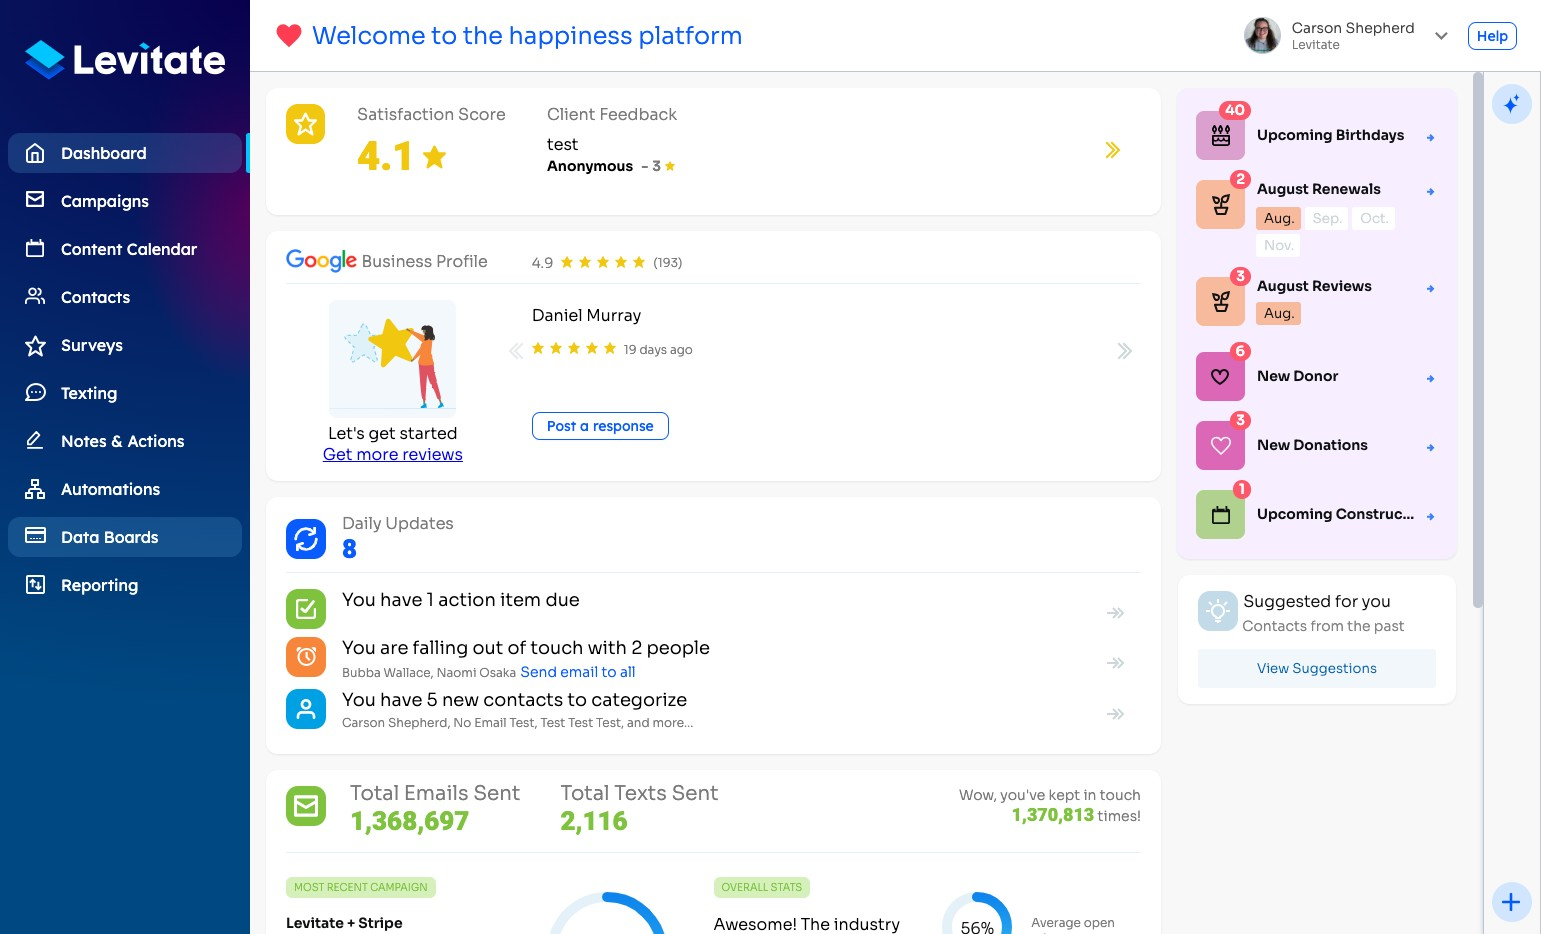The height and width of the screenshot is (934, 1541).
Task: Click Get more reviews link
Action: point(393,455)
